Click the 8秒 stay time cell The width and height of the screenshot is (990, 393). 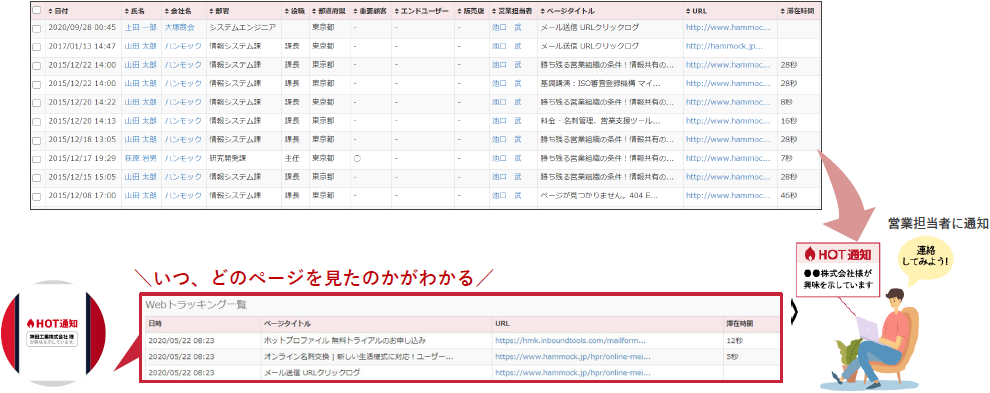pos(787,102)
